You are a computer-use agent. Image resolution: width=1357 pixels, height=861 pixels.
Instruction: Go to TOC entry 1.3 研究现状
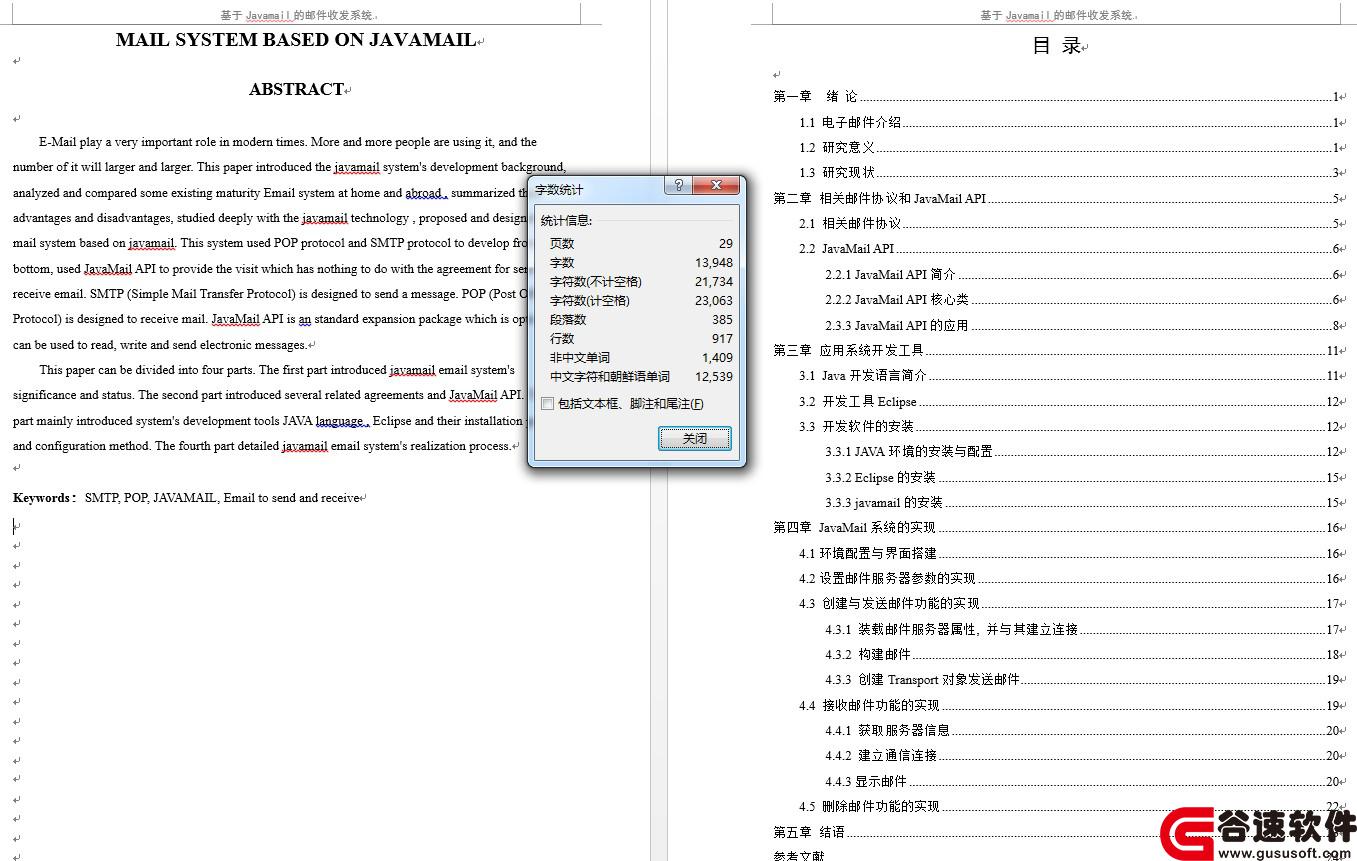point(1069,173)
